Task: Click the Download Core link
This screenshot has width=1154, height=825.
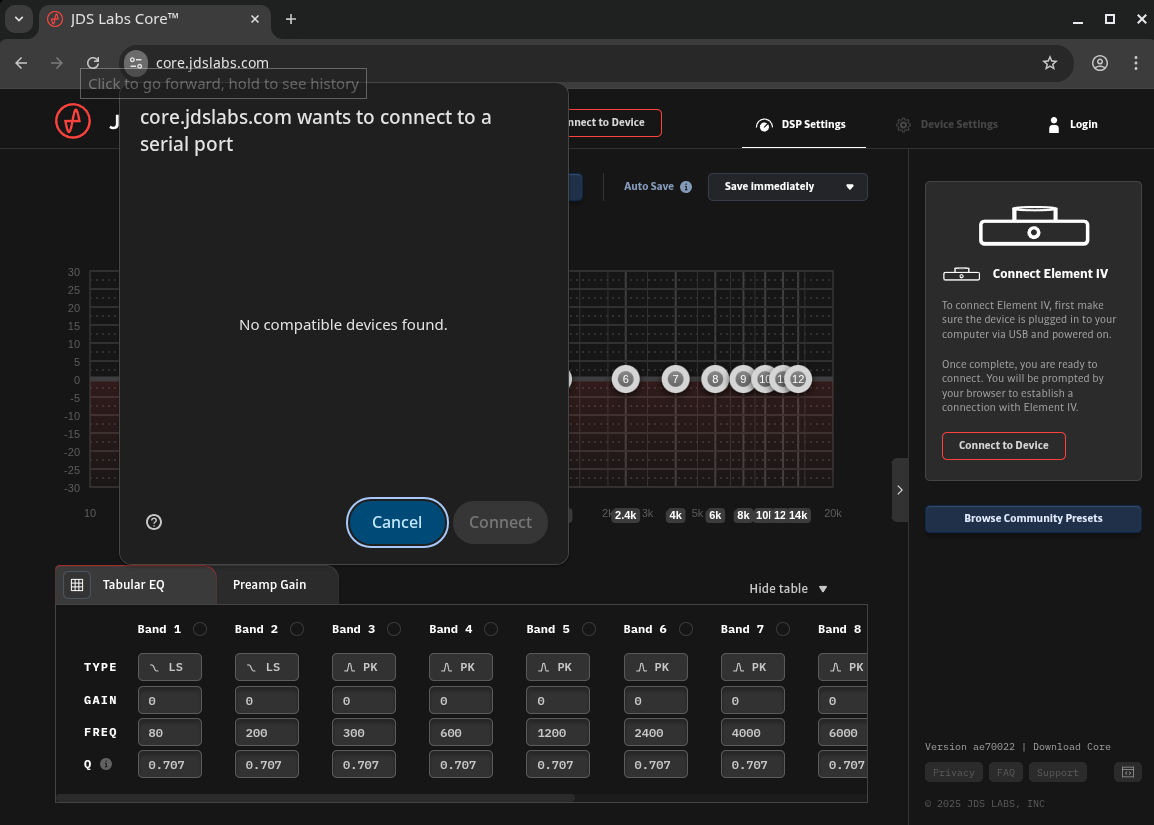Action: click(x=1072, y=747)
